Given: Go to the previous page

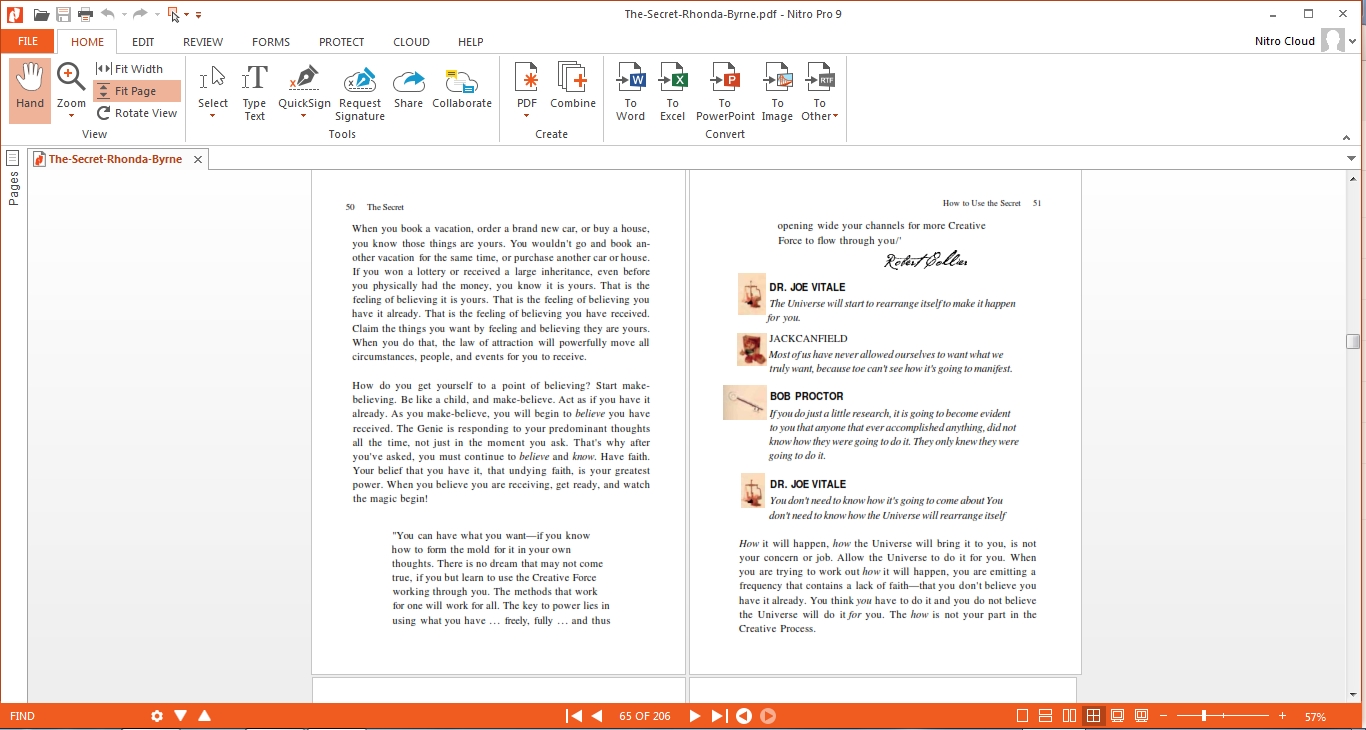Looking at the screenshot, I should point(597,716).
